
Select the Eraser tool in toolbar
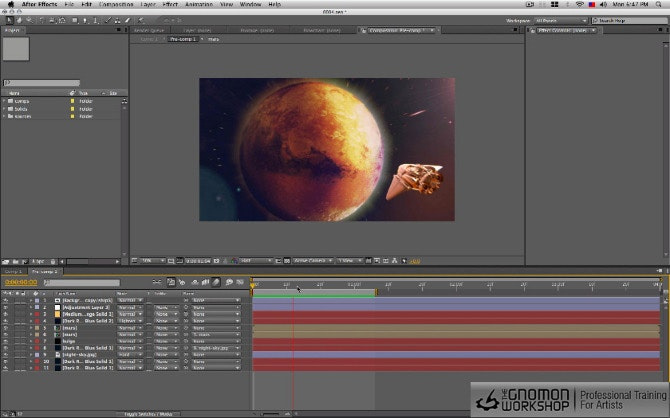[x=127, y=20]
